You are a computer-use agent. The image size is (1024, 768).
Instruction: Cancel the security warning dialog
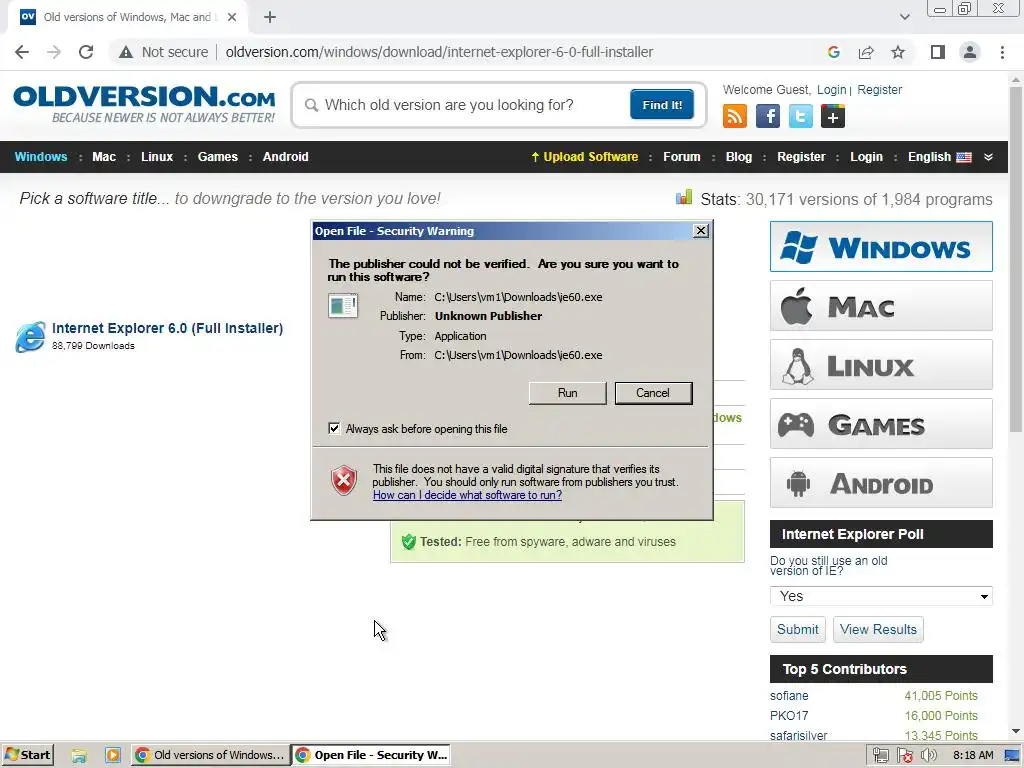click(653, 393)
